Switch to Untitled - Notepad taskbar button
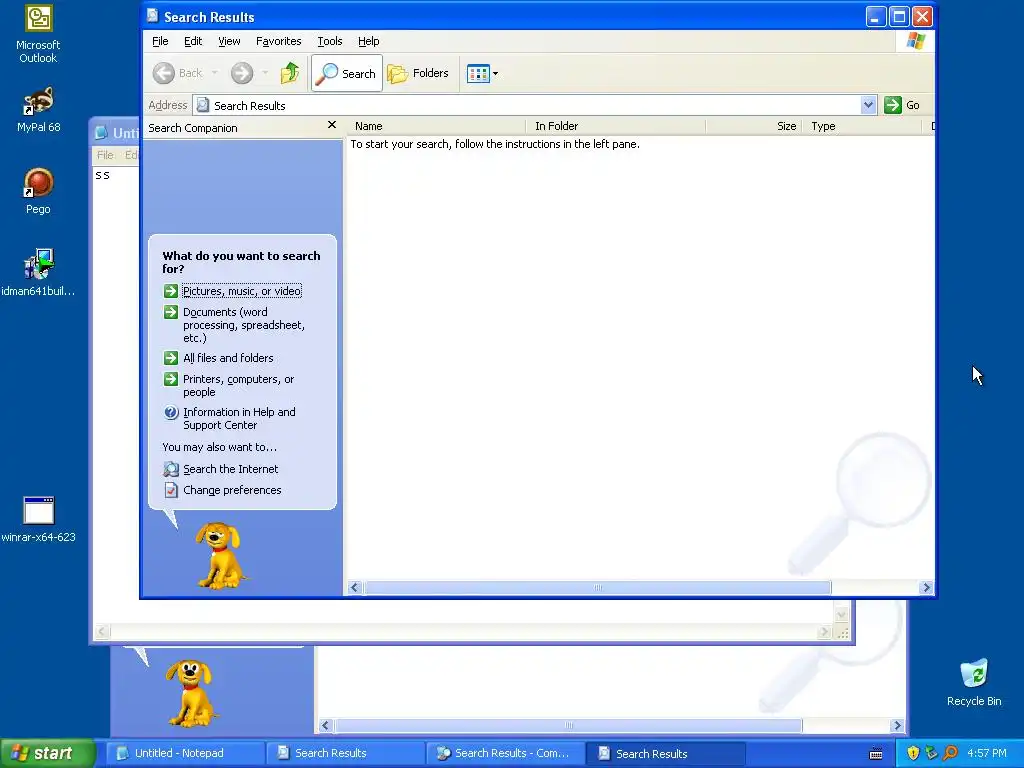 185,753
